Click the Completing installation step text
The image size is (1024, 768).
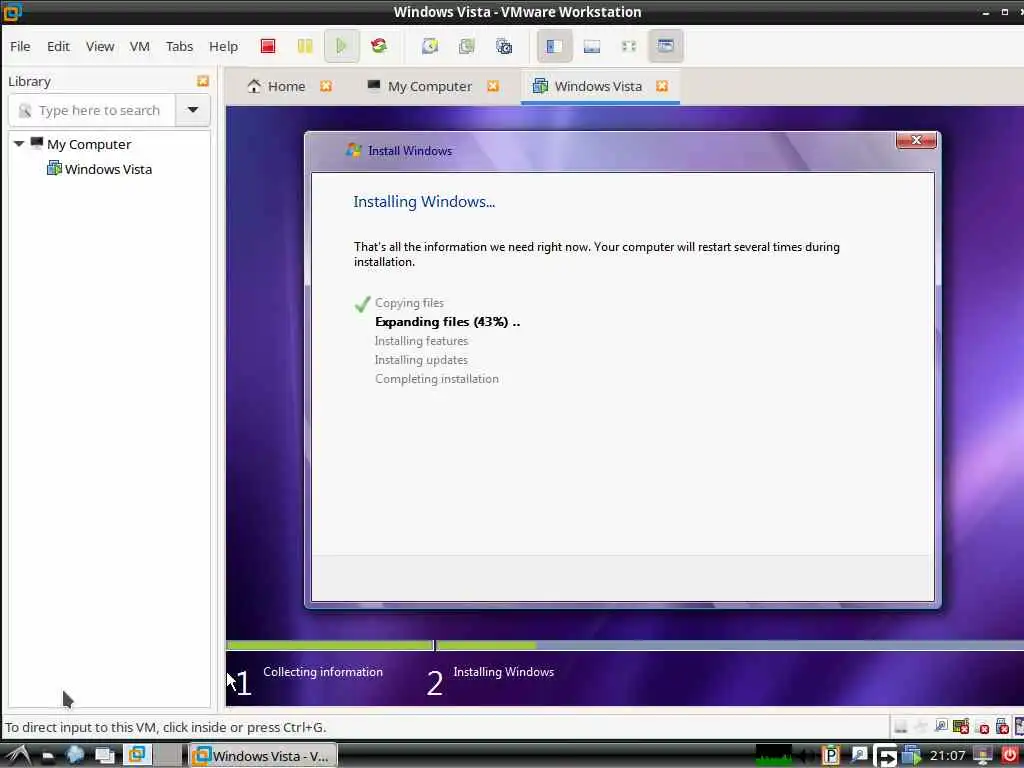click(437, 379)
